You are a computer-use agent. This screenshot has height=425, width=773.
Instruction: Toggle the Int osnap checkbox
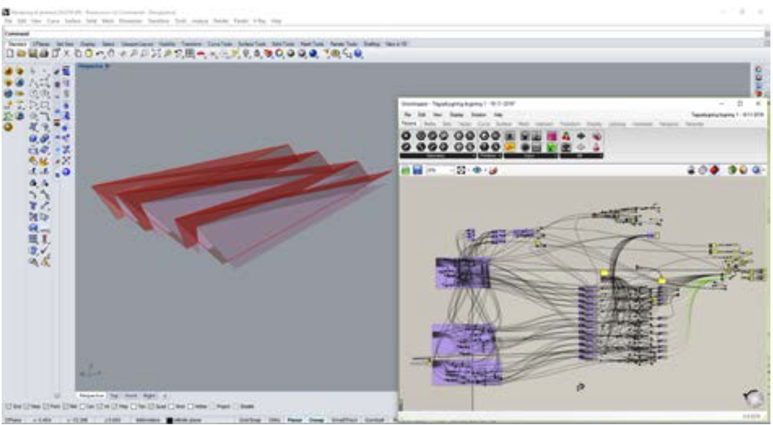[x=100, y=407]
